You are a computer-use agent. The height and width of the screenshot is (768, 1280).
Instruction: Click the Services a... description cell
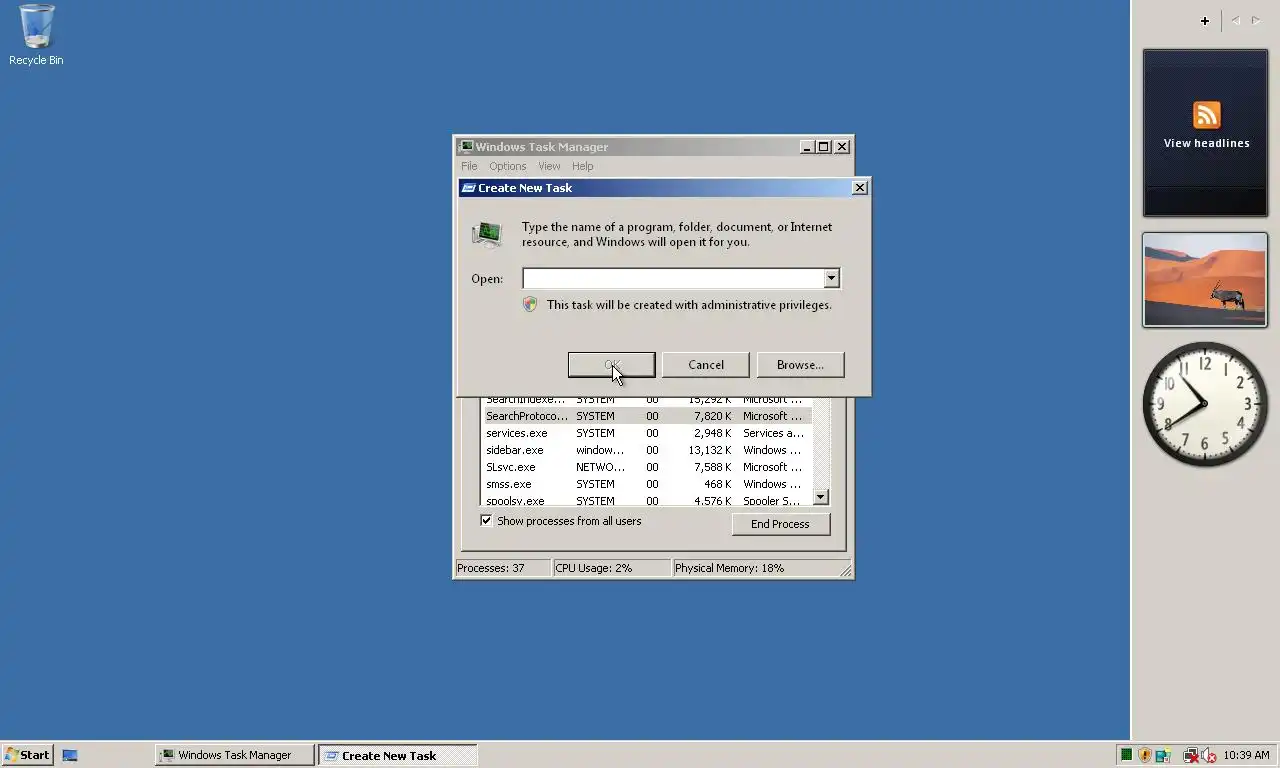[773, 433]
